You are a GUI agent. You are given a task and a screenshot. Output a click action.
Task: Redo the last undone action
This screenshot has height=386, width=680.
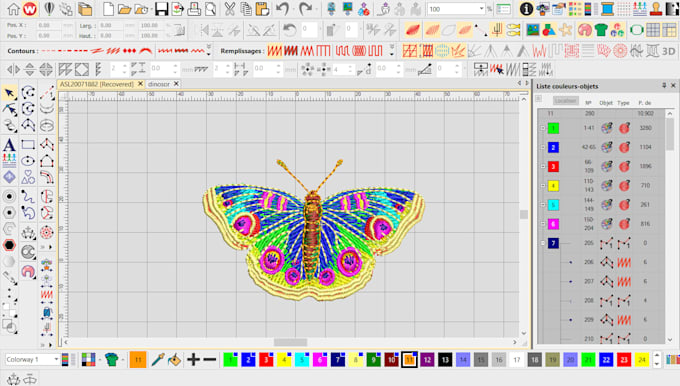point(305,9)
